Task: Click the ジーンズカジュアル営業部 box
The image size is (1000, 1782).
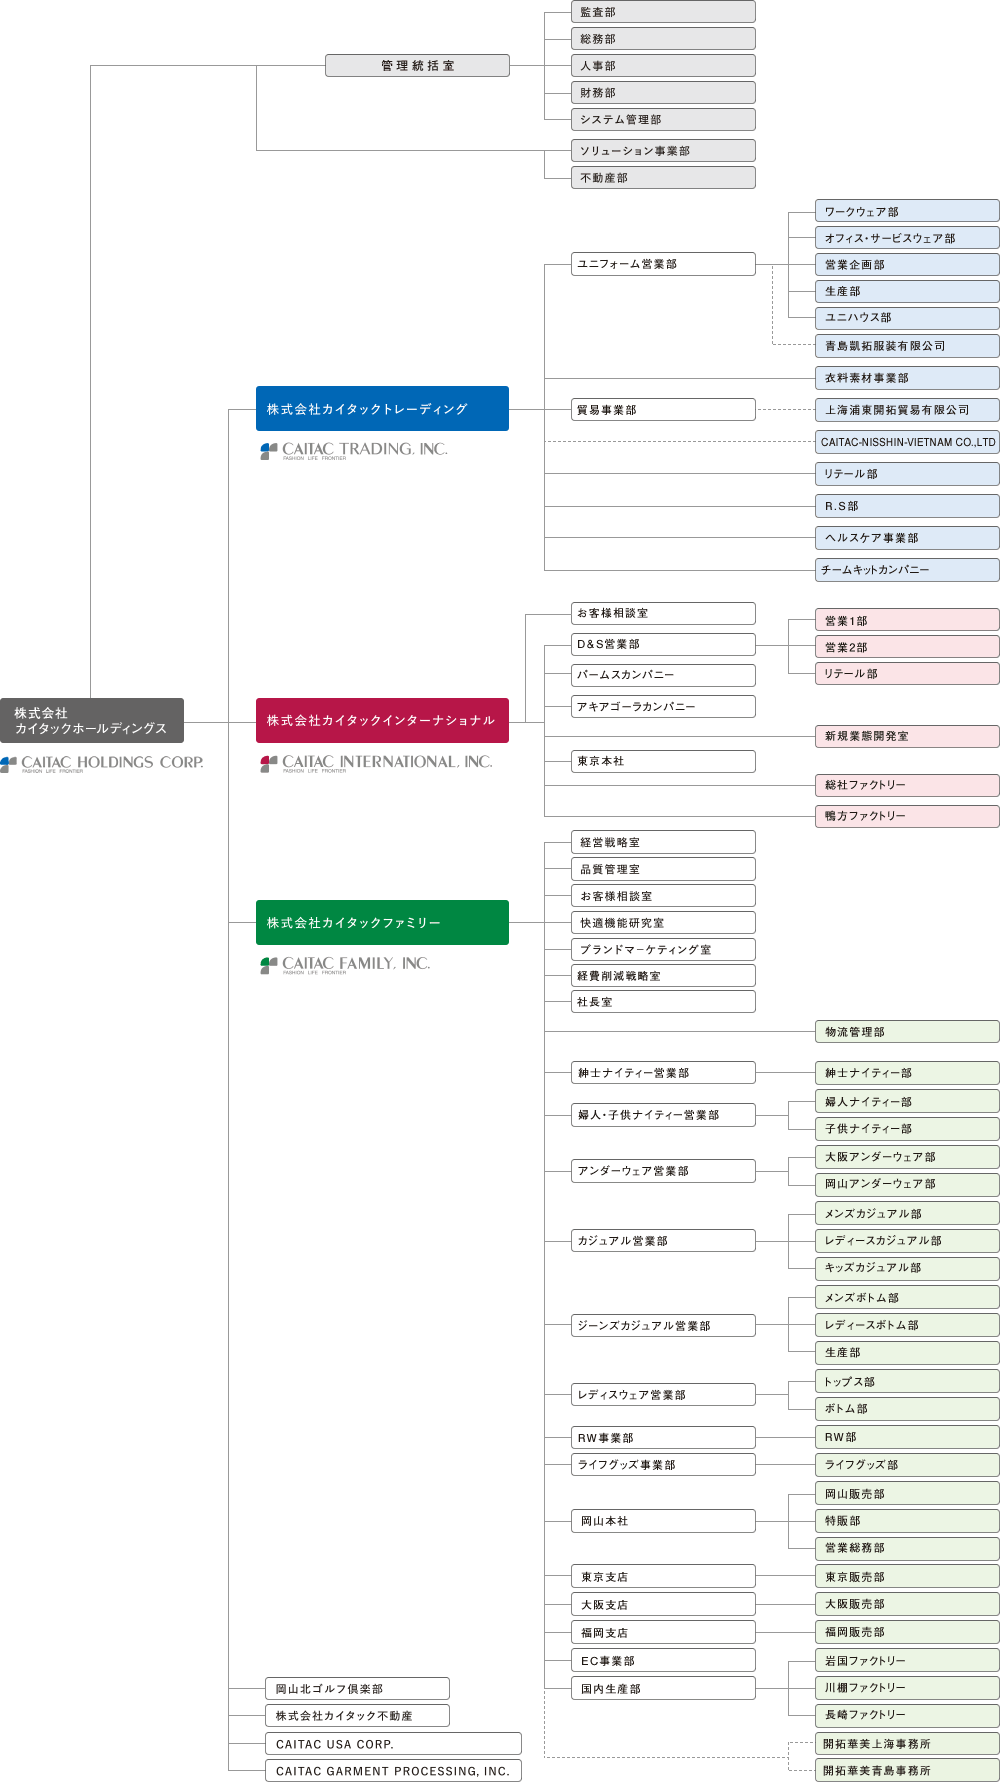Action: tap(663, 1326)
